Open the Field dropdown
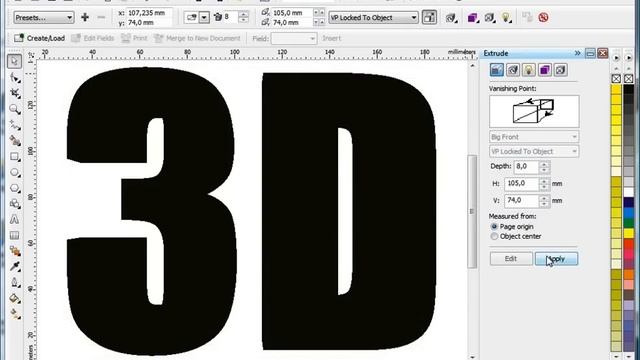 click(294, 38)
